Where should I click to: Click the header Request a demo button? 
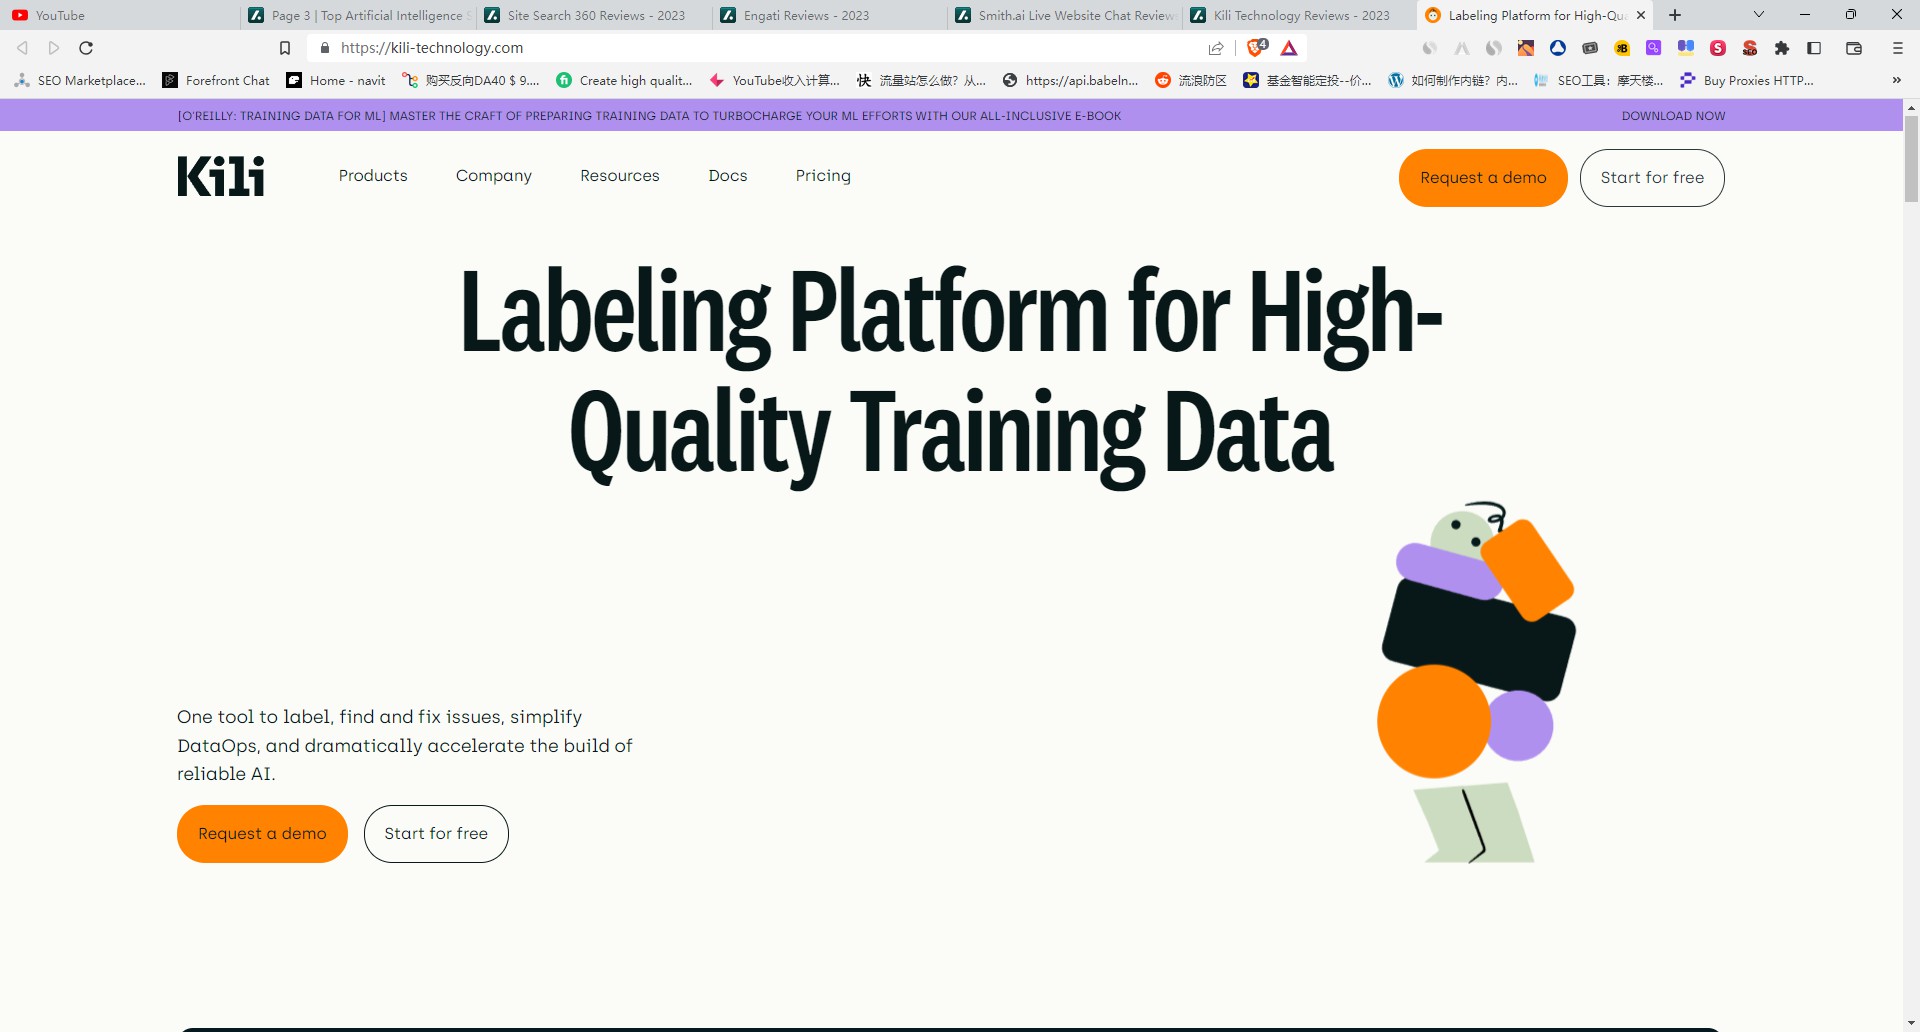tap(1483, 178)
